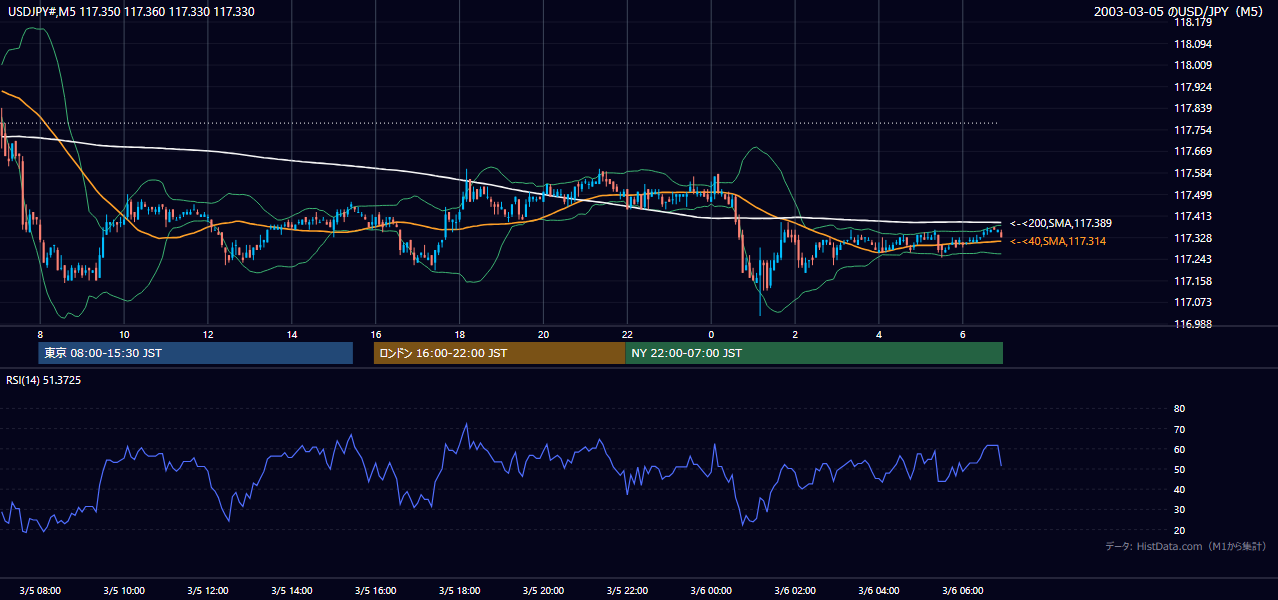
Task: Click hour label 12 under price chart
Action: 208,334
